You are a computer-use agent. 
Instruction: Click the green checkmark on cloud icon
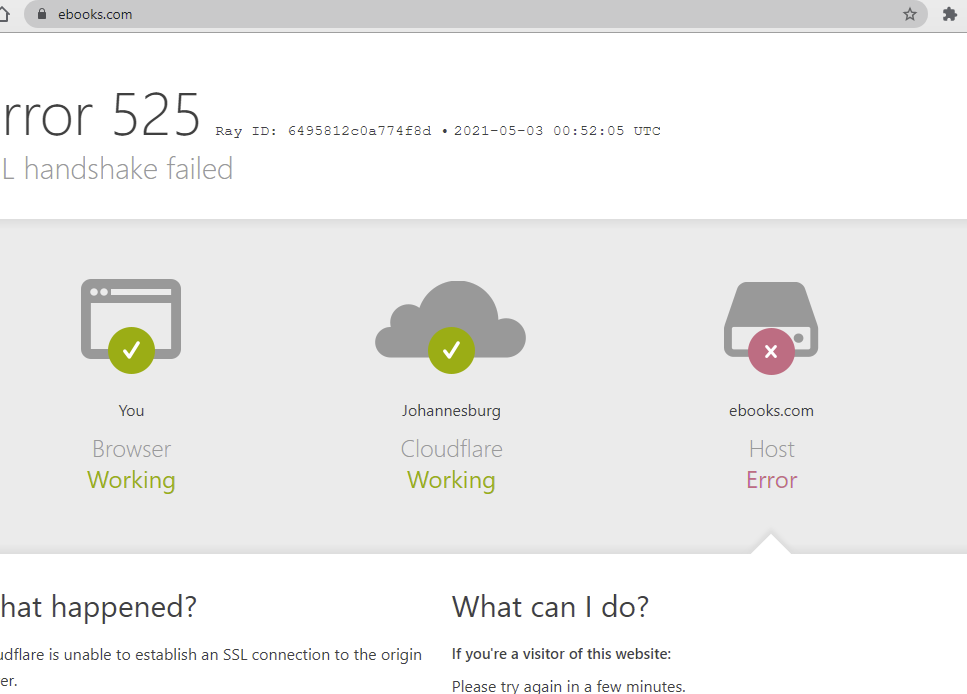click(x=451, y=350)
